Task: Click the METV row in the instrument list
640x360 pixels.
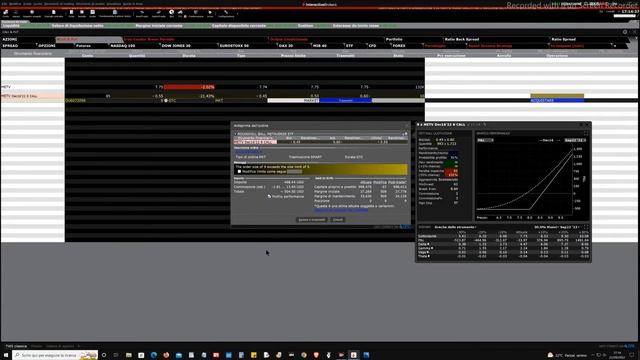Action: click(33, 87)
